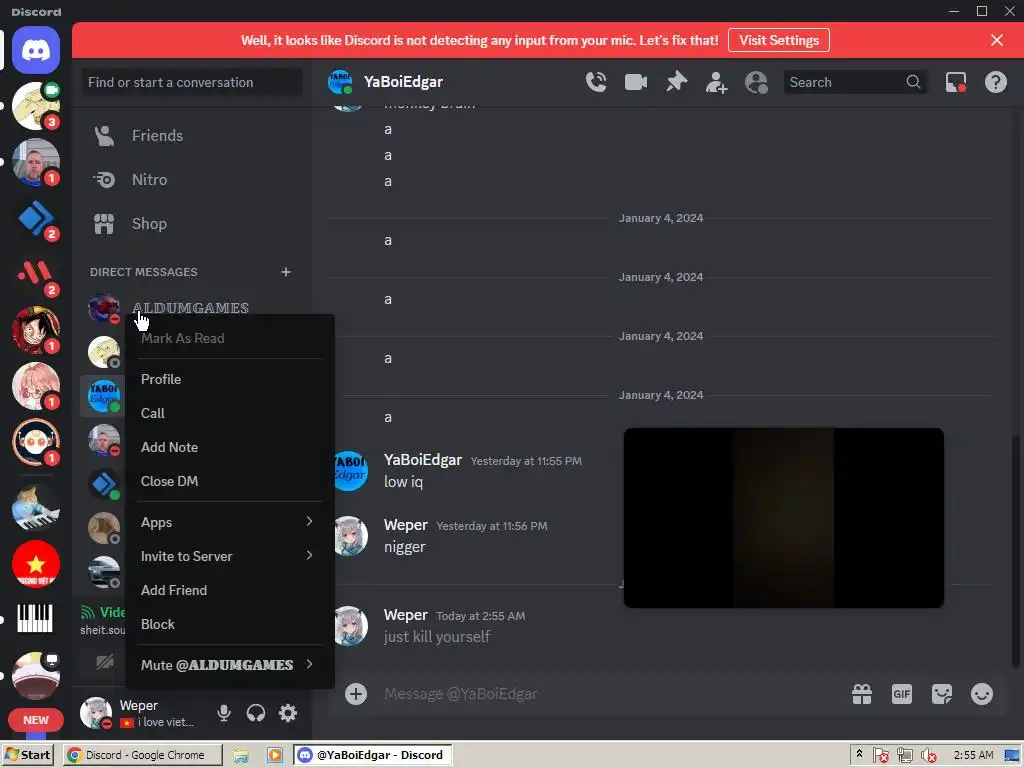Expand Mute @ALDUMGAMES submenu
The image size is (1024, 768).
pyautogui.click(x=230, y=665)
